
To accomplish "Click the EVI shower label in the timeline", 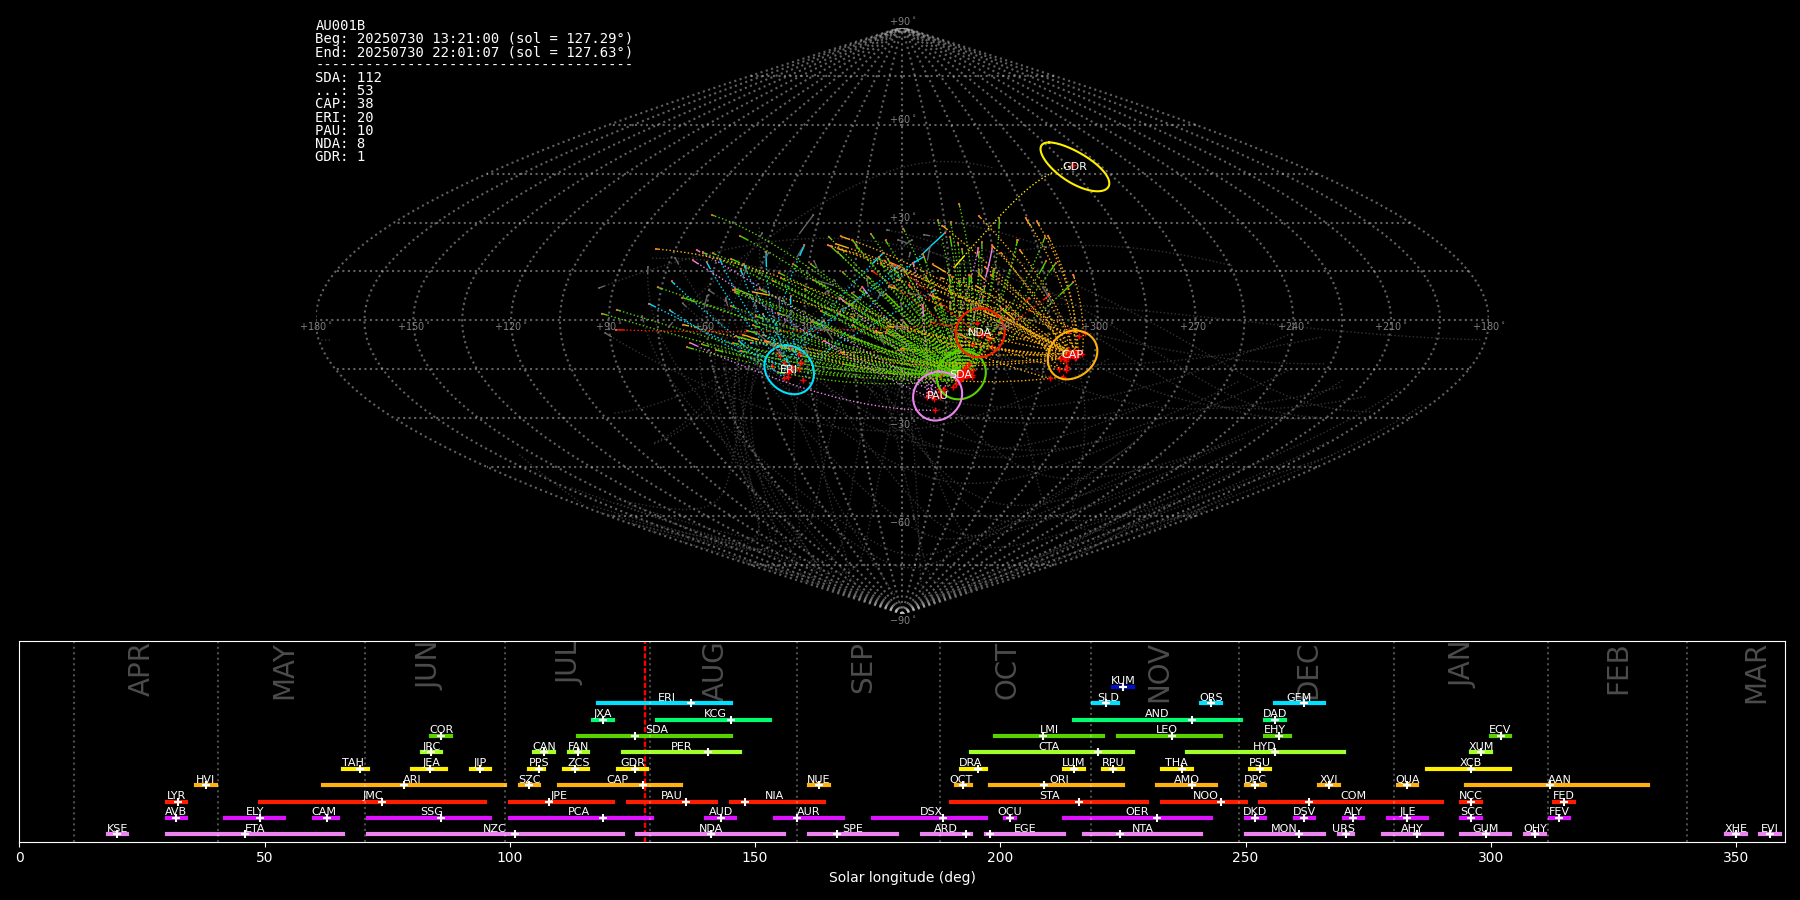I will [1769, 828].
